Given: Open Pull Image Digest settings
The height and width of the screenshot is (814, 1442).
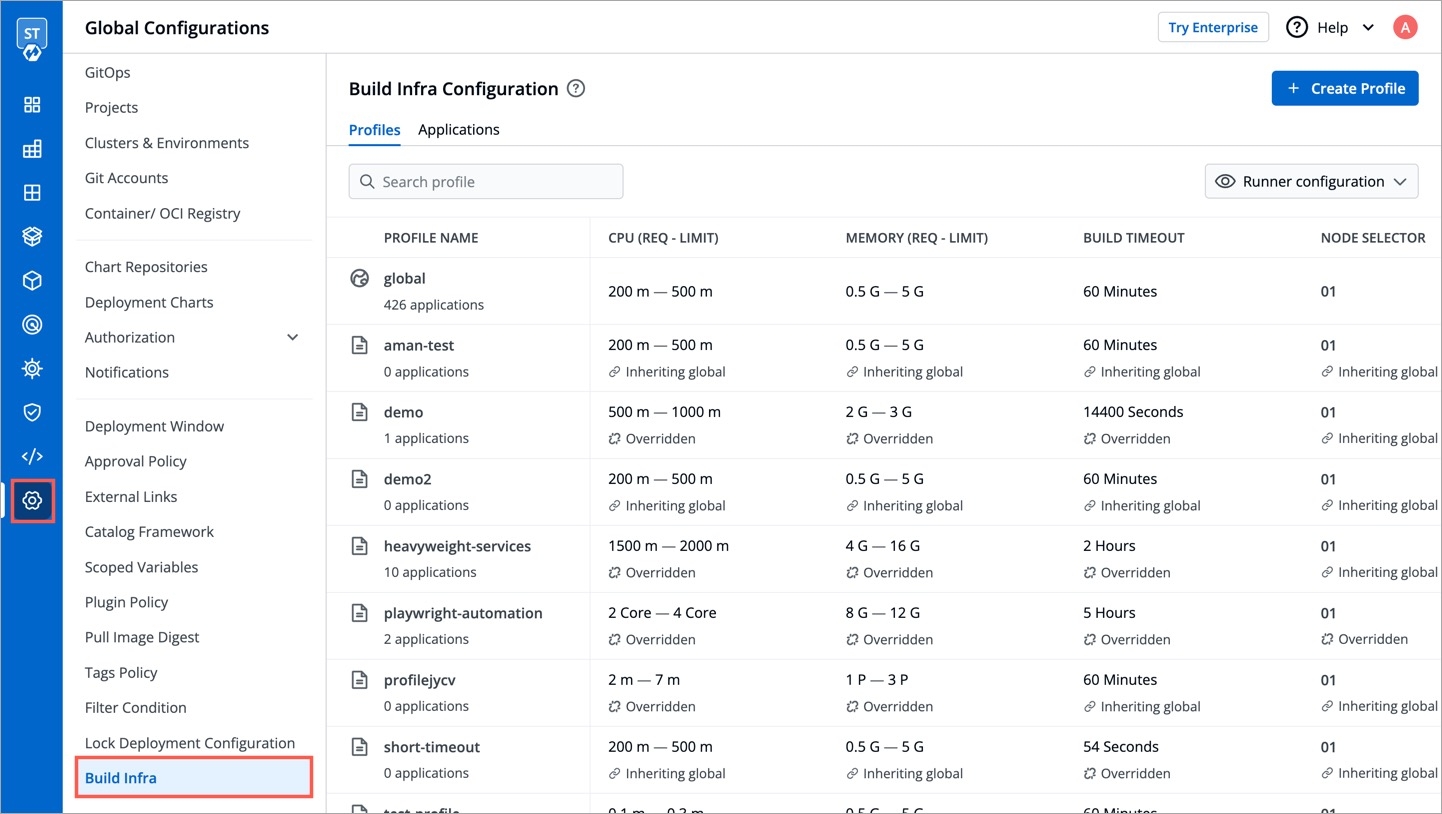Looking at the screenshot, I should [142, 637].
